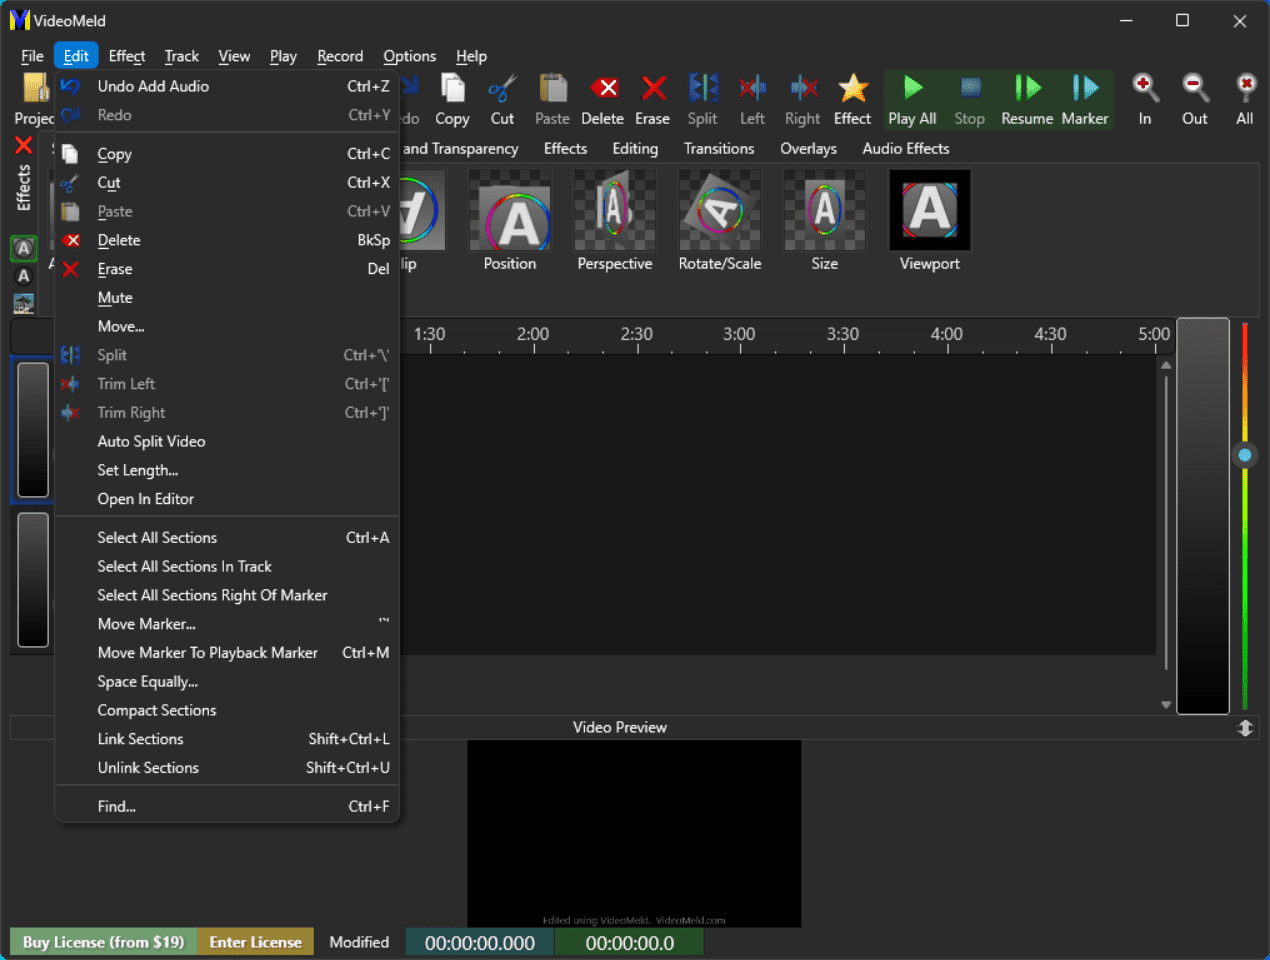Screen dimensions: 1270x960
Task: Open the View menu
Action: (x=234, y=56)
